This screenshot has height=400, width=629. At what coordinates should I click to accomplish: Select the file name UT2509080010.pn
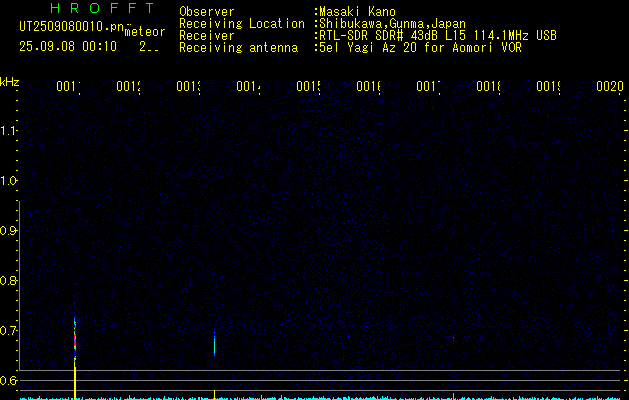71,27
